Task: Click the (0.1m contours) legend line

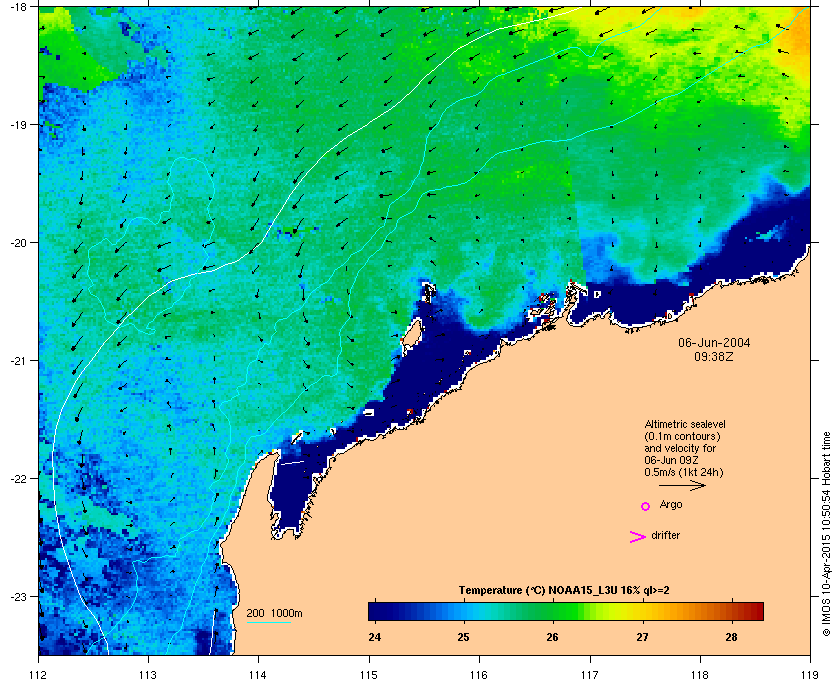Action: point(682,436)
